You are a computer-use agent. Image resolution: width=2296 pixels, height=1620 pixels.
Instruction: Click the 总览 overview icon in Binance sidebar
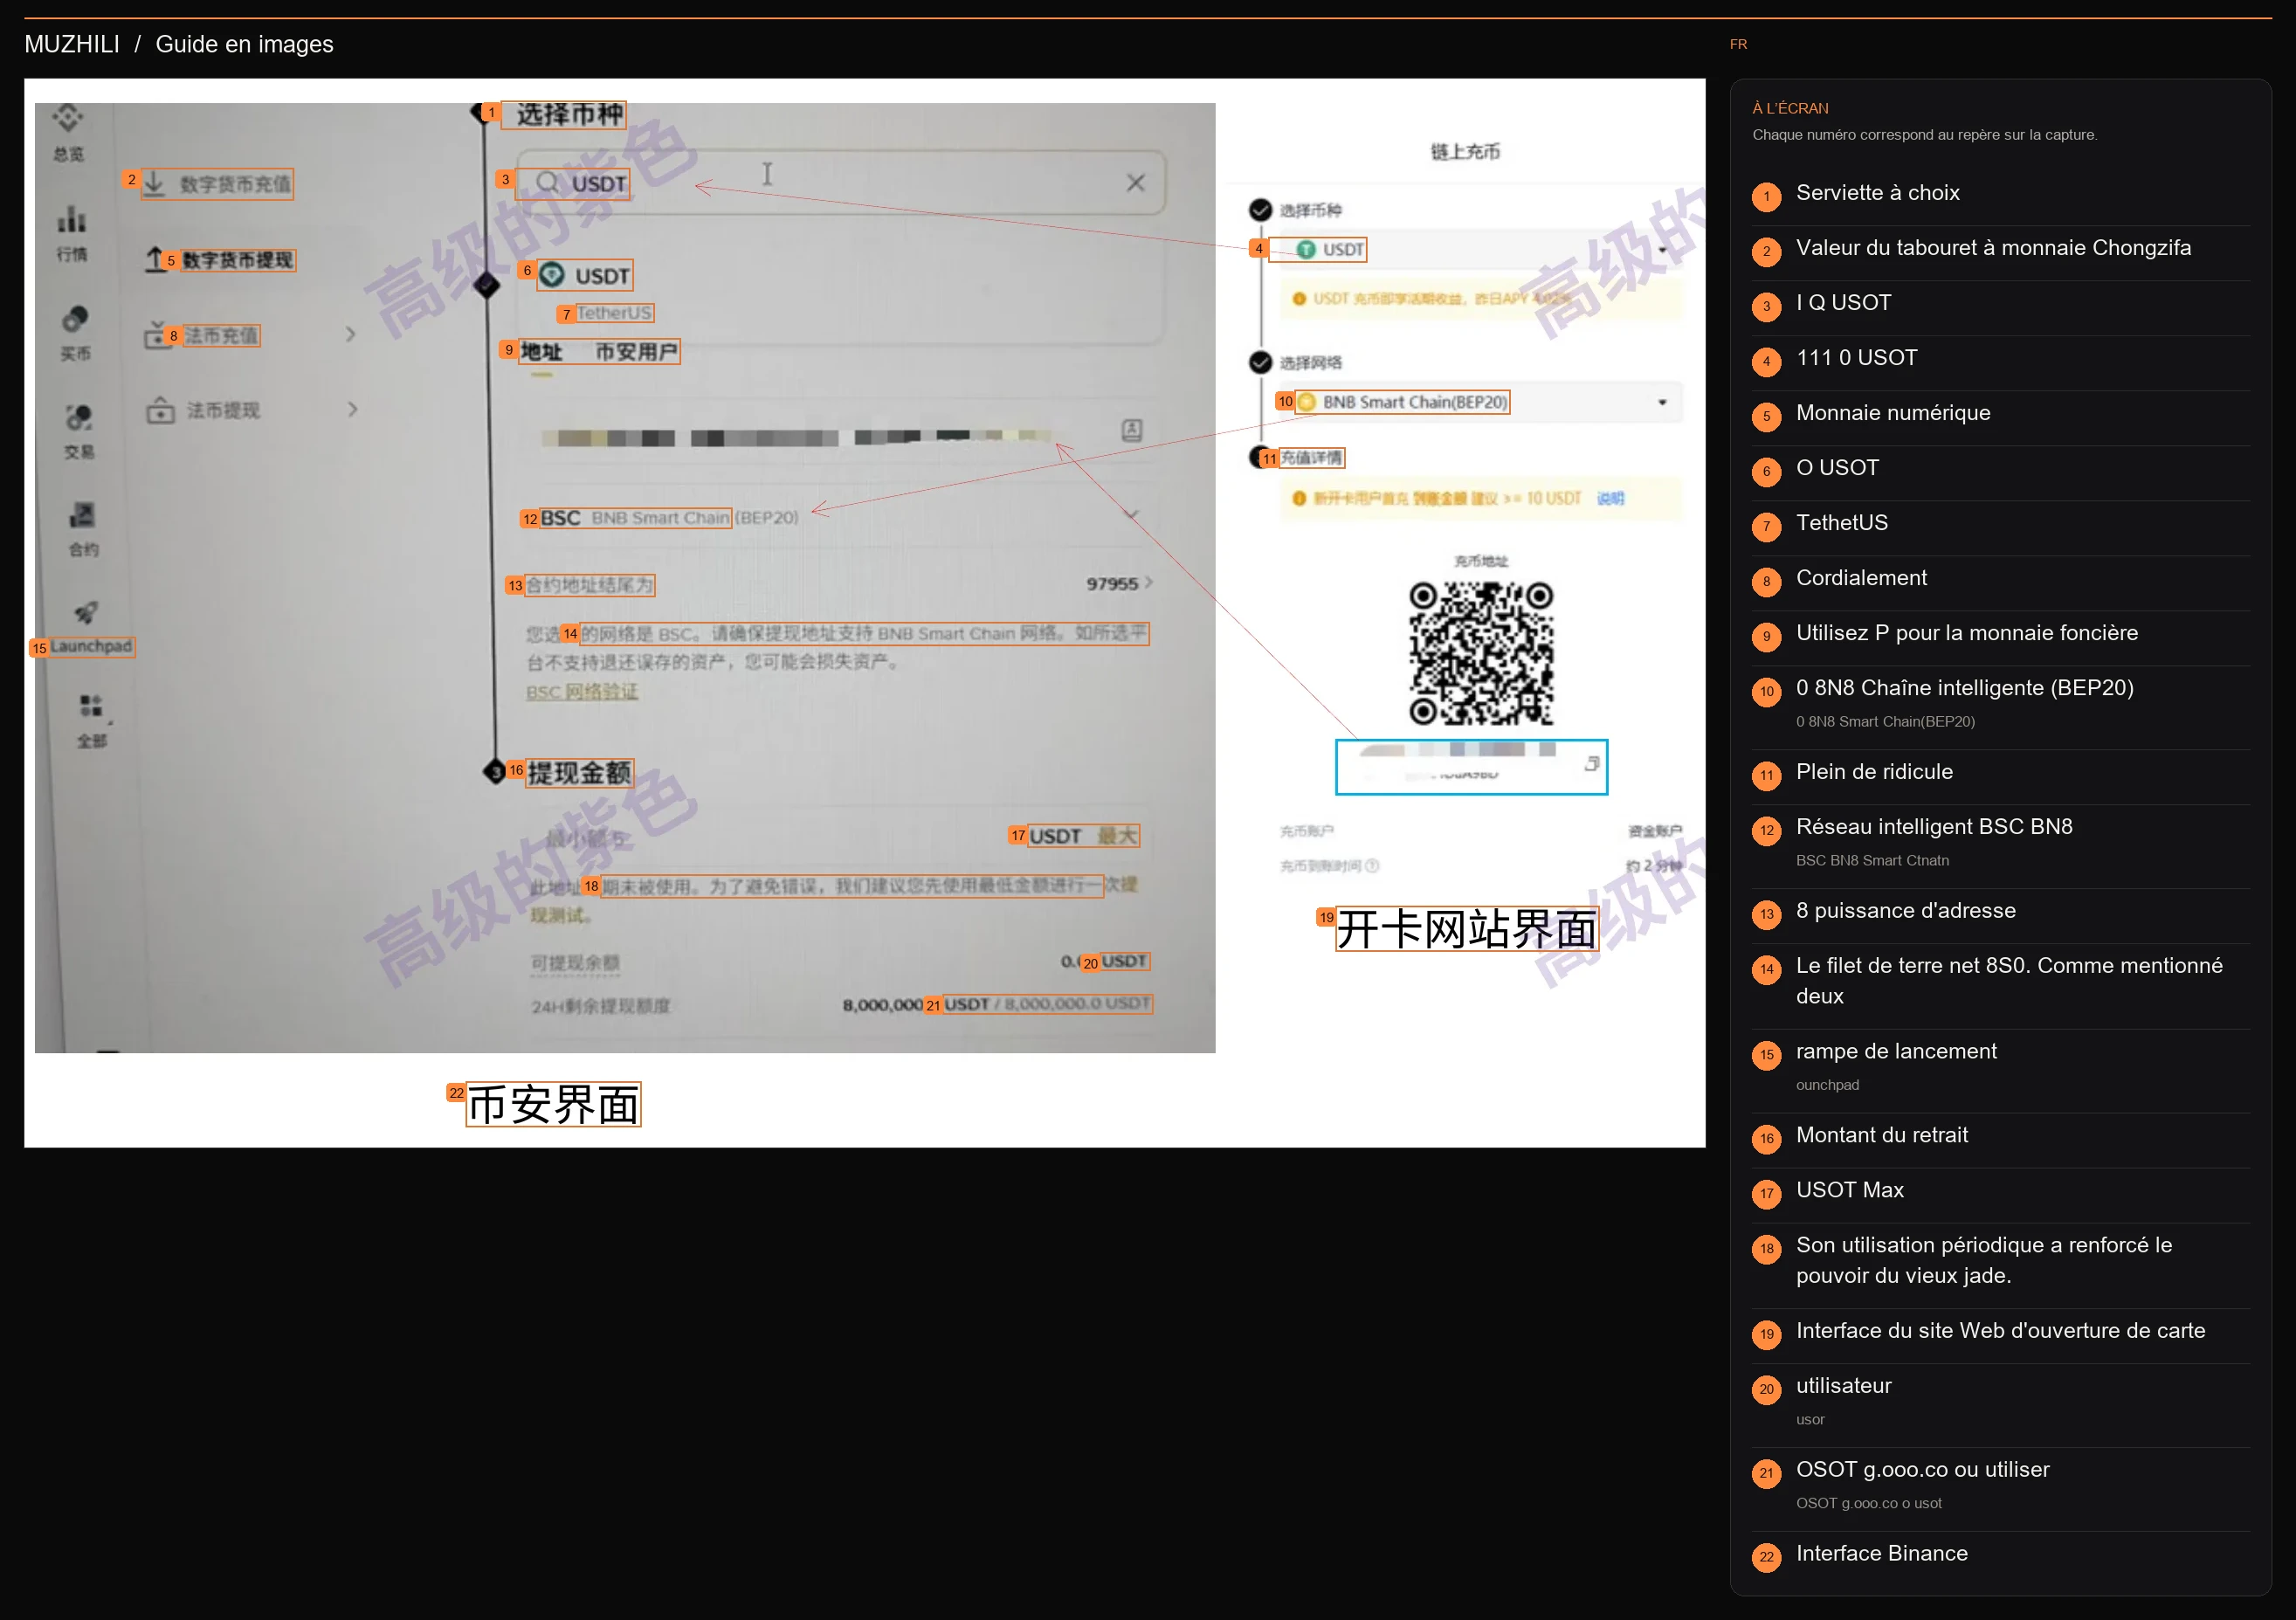[68, 118]
